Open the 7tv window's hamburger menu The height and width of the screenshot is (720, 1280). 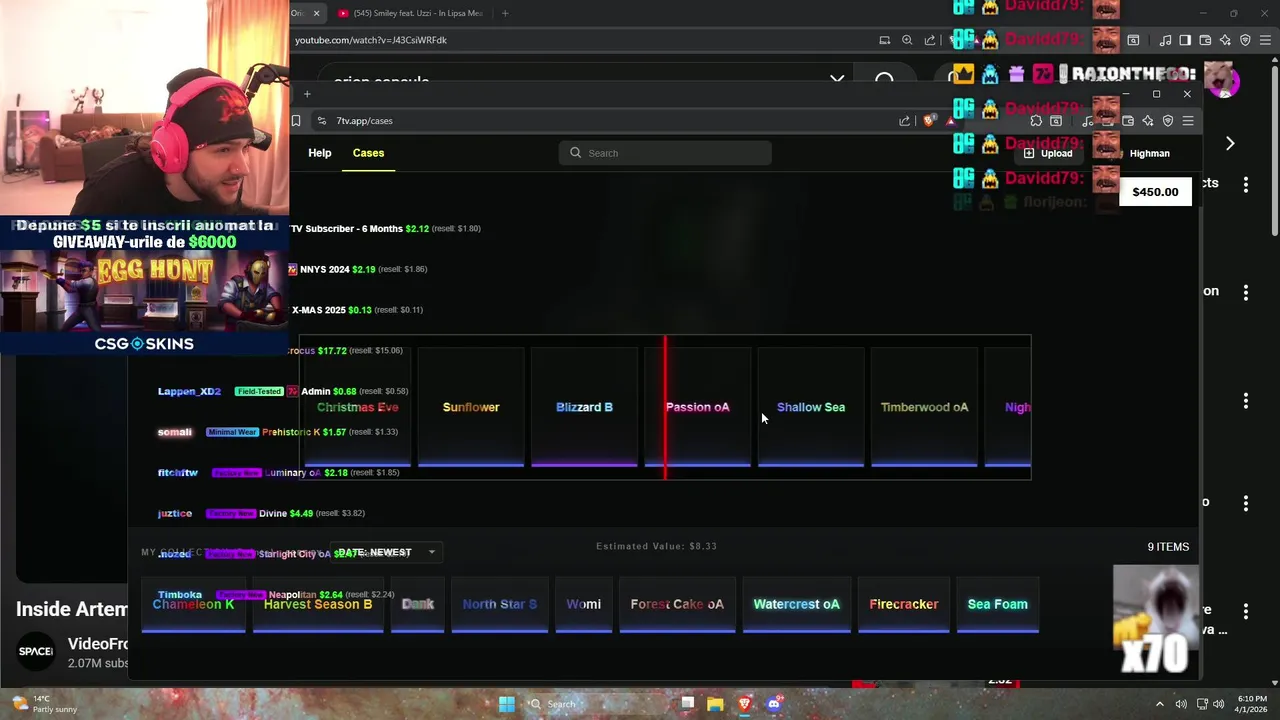(x=1188, y=121)
